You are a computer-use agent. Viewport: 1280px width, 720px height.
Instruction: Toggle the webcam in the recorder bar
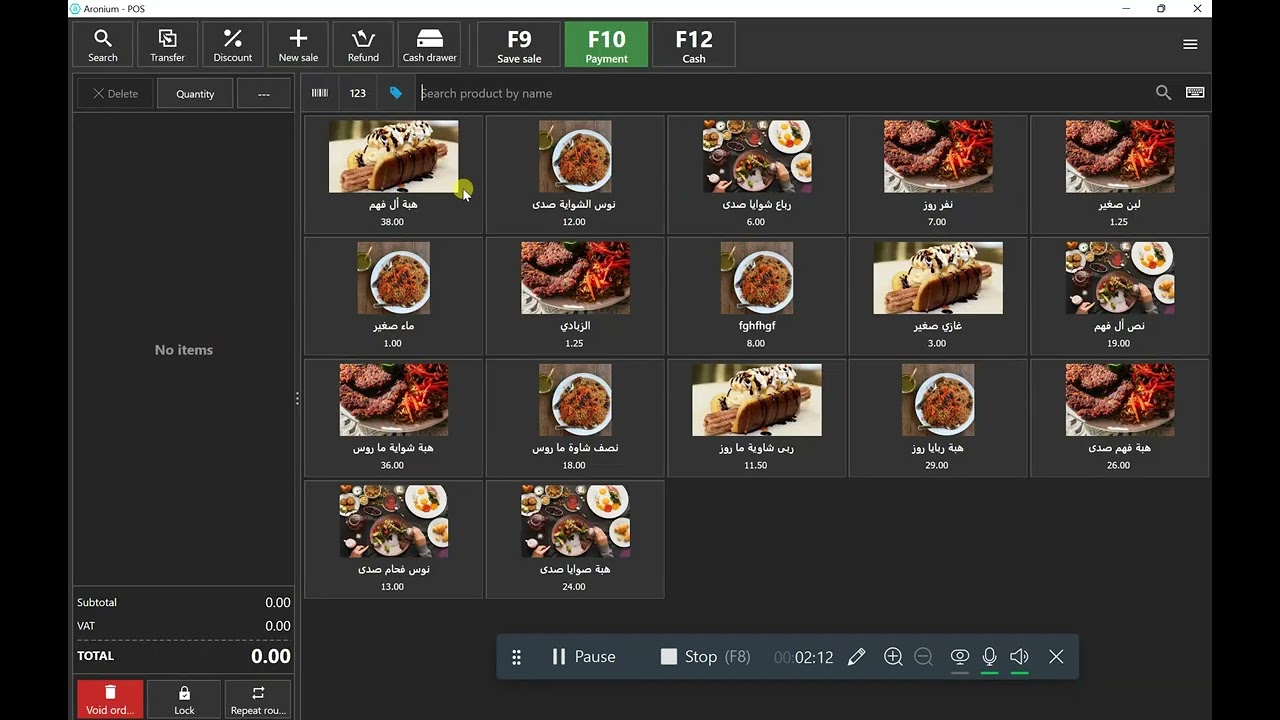(x=960, y=657)
